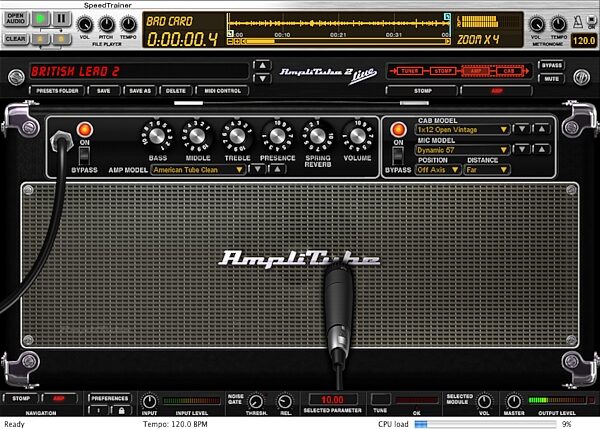600x429 pixels.
Task: Click the amp orange power light
Action: click(85, 130)
